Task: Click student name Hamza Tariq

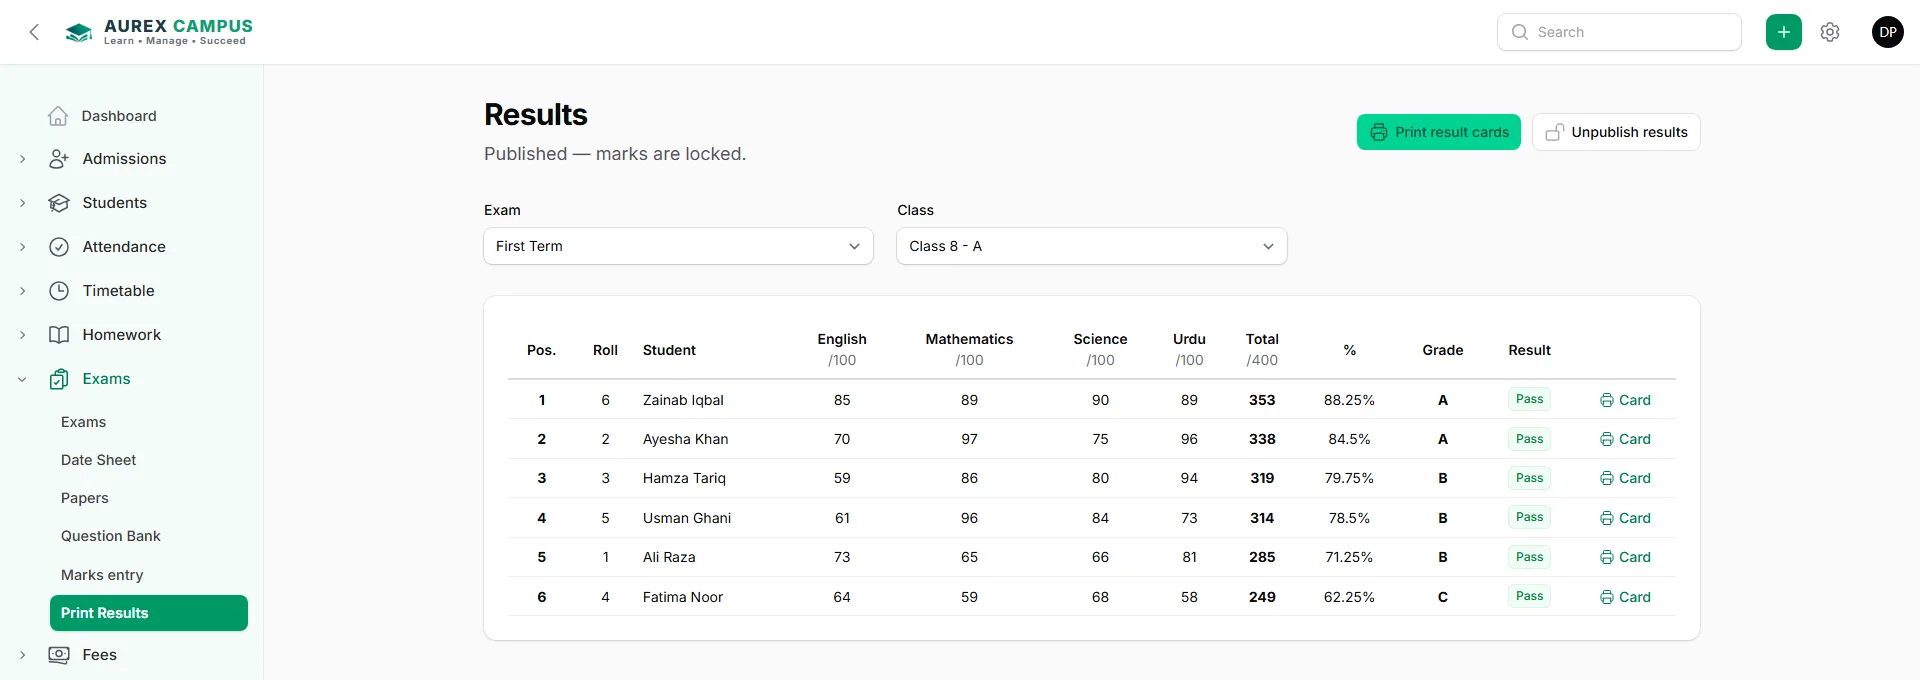Action: click(684, 478)
